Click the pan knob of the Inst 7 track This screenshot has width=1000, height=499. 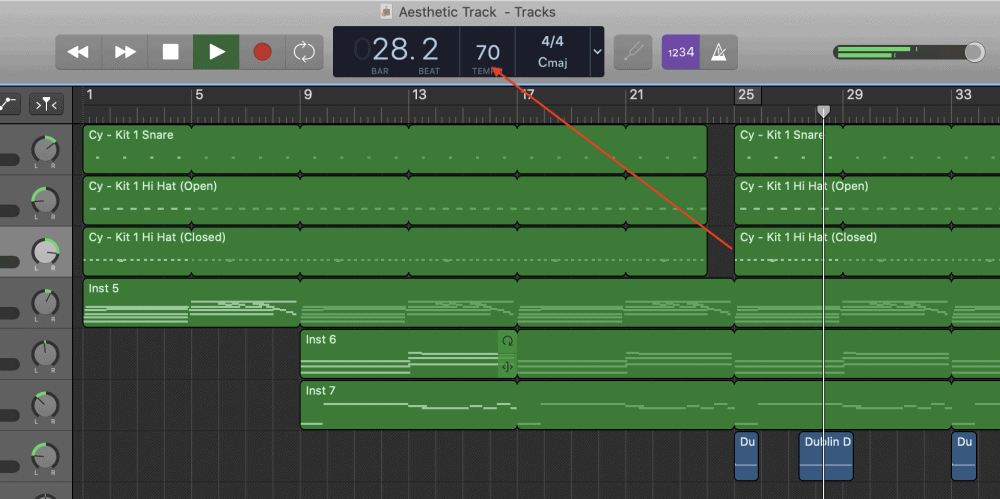coord(45,405)
